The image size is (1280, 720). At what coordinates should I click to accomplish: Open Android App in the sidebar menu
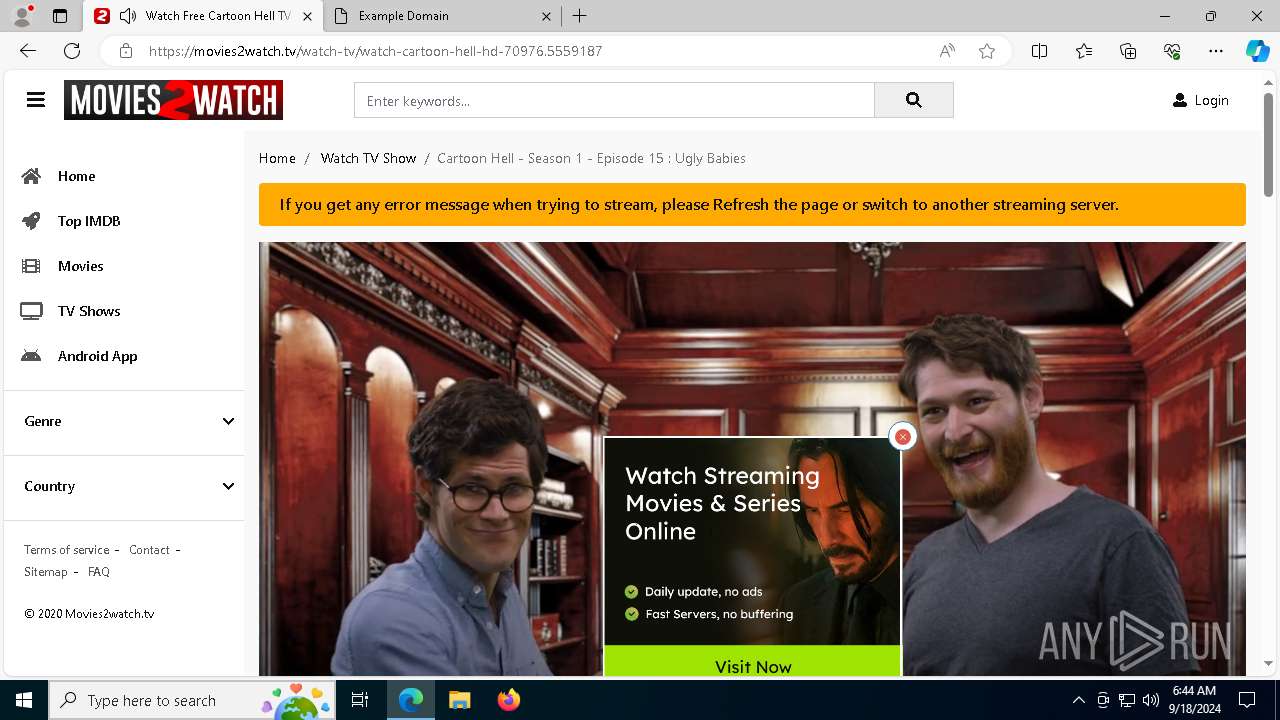pos(98,356)
